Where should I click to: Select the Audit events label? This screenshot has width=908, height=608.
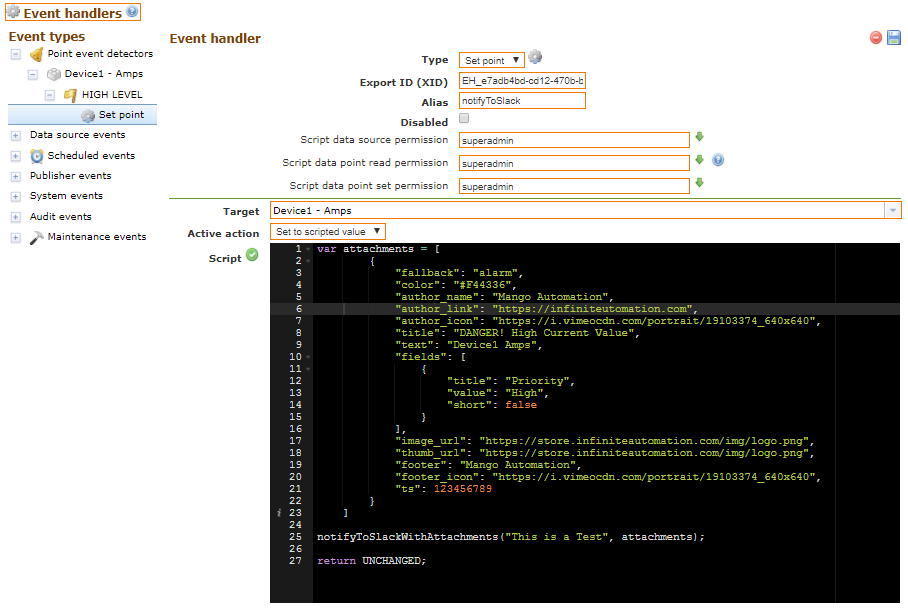tap(61, 217)
